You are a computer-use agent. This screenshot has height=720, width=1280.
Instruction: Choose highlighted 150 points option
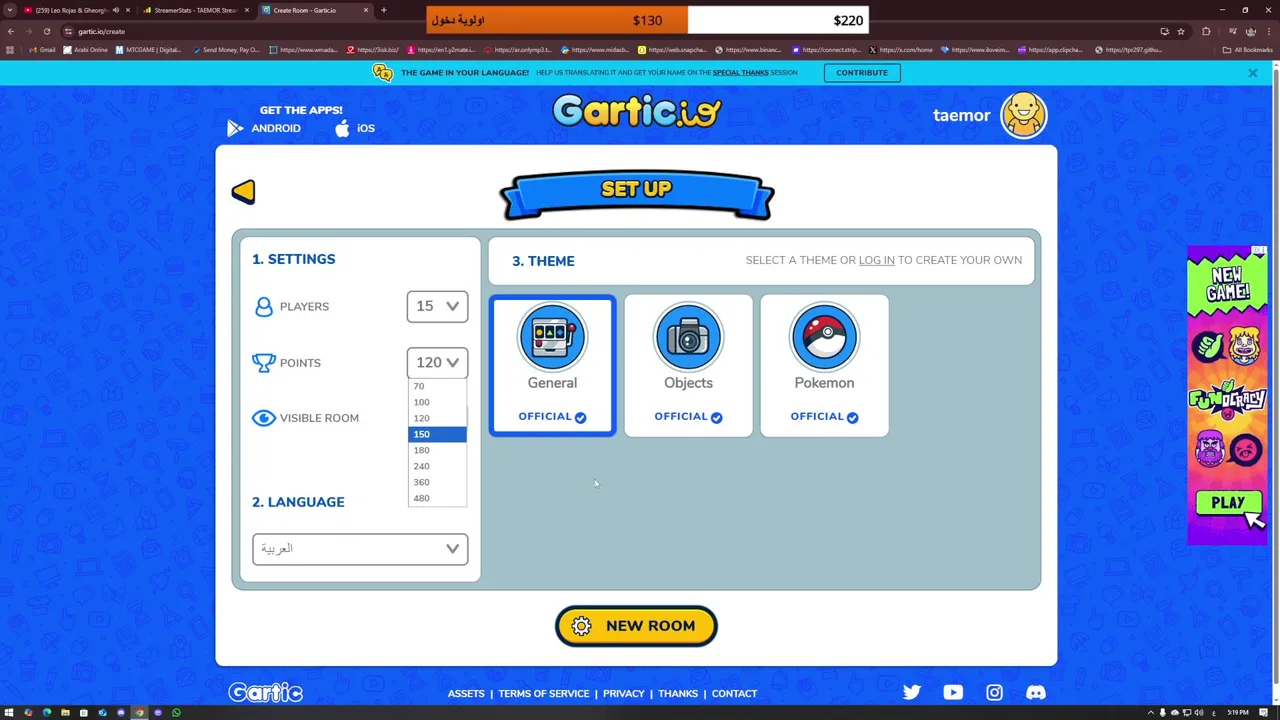coord(437,434)
